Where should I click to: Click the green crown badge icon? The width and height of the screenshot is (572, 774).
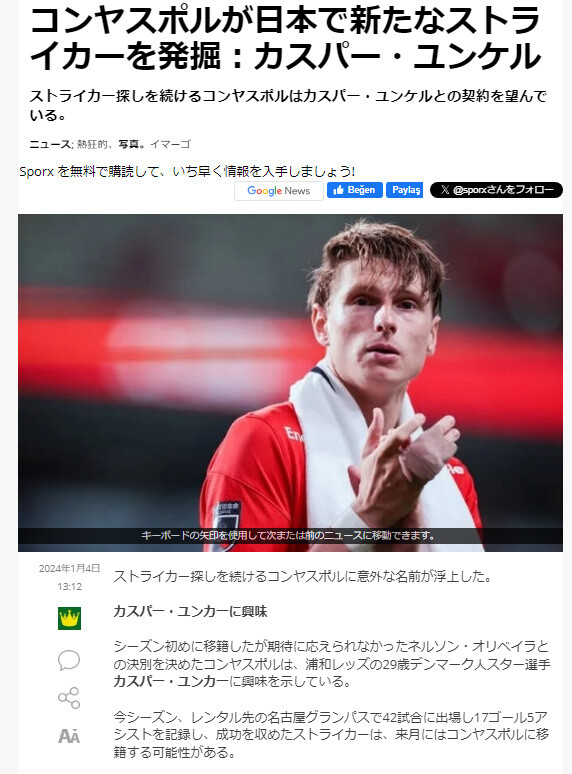pyautogui.click(x=69, y=619)
